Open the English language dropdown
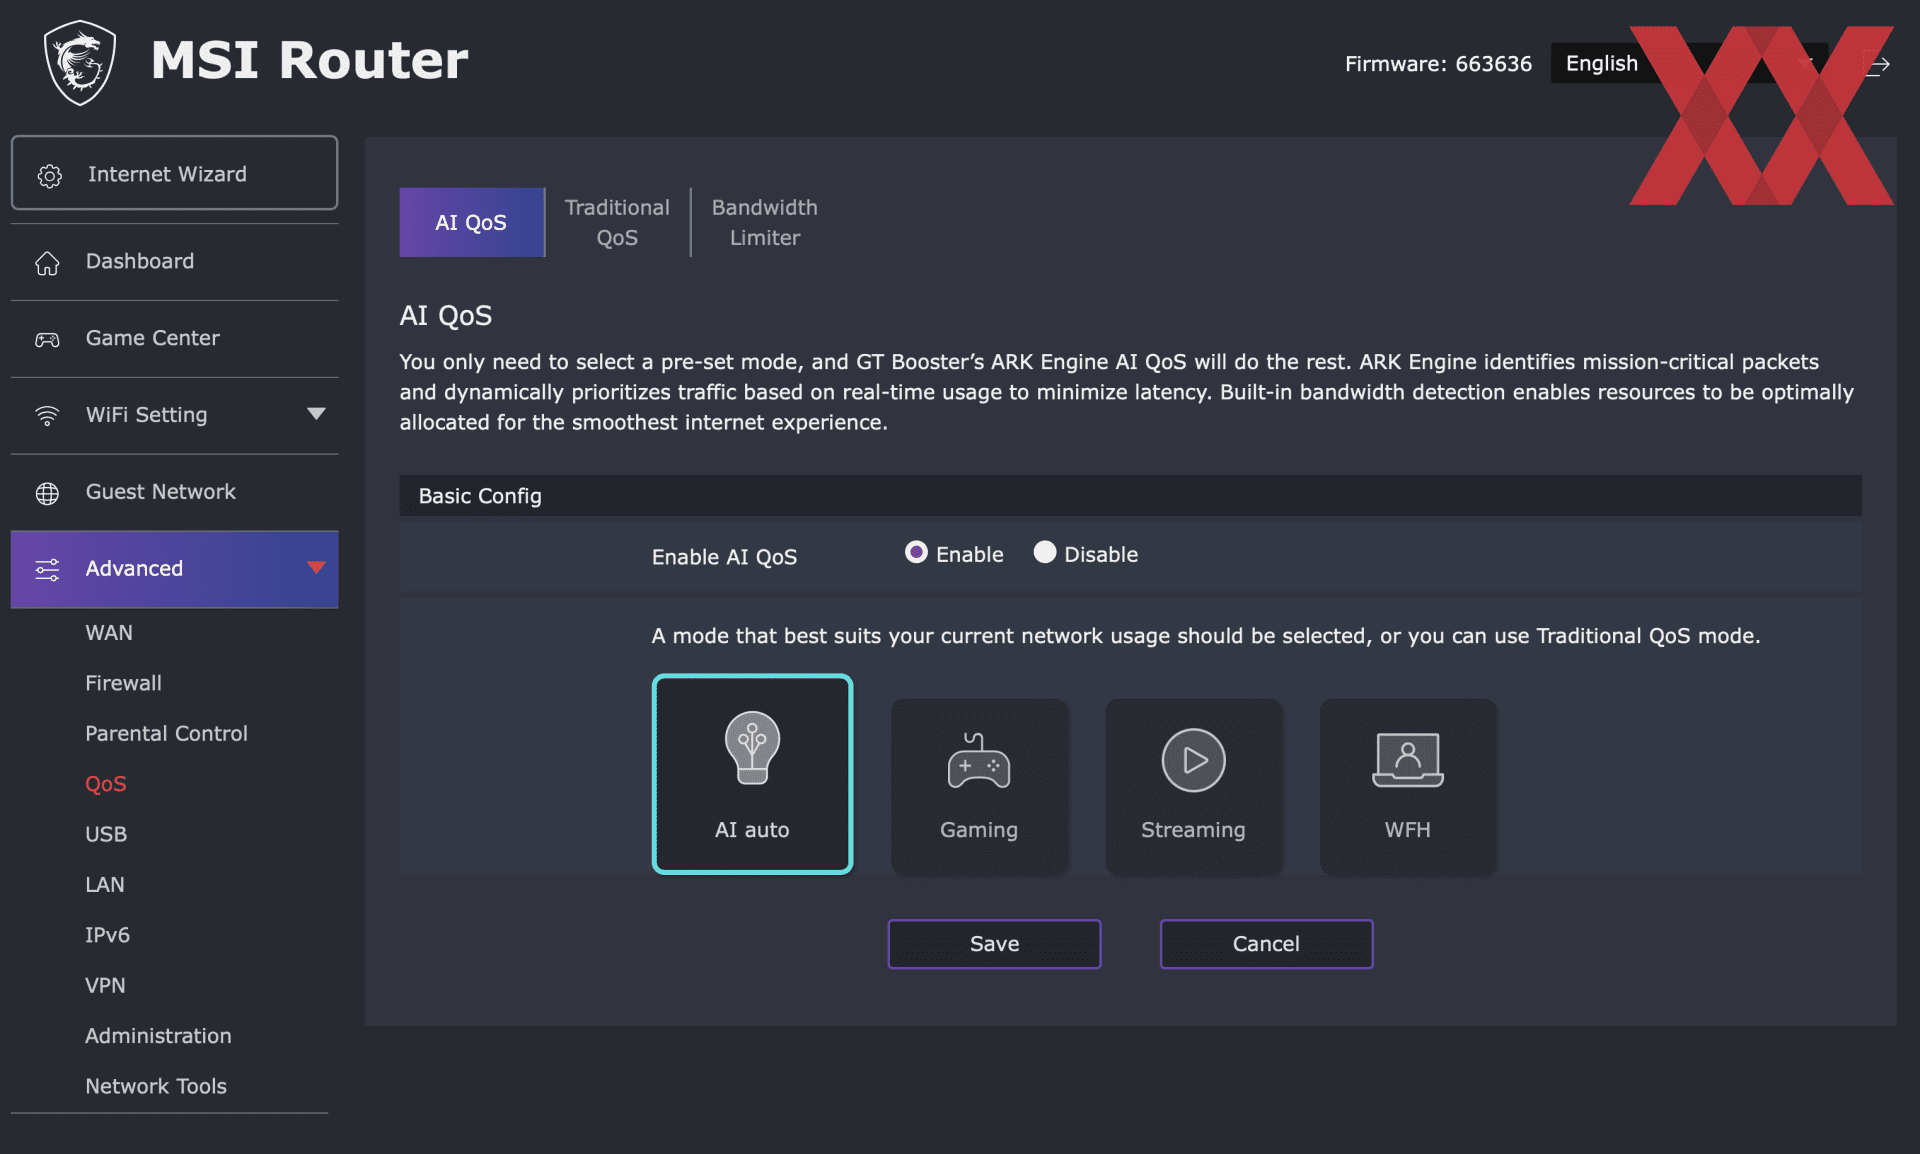The width and height of the screenshot is (1920, 1154). 1689,64
